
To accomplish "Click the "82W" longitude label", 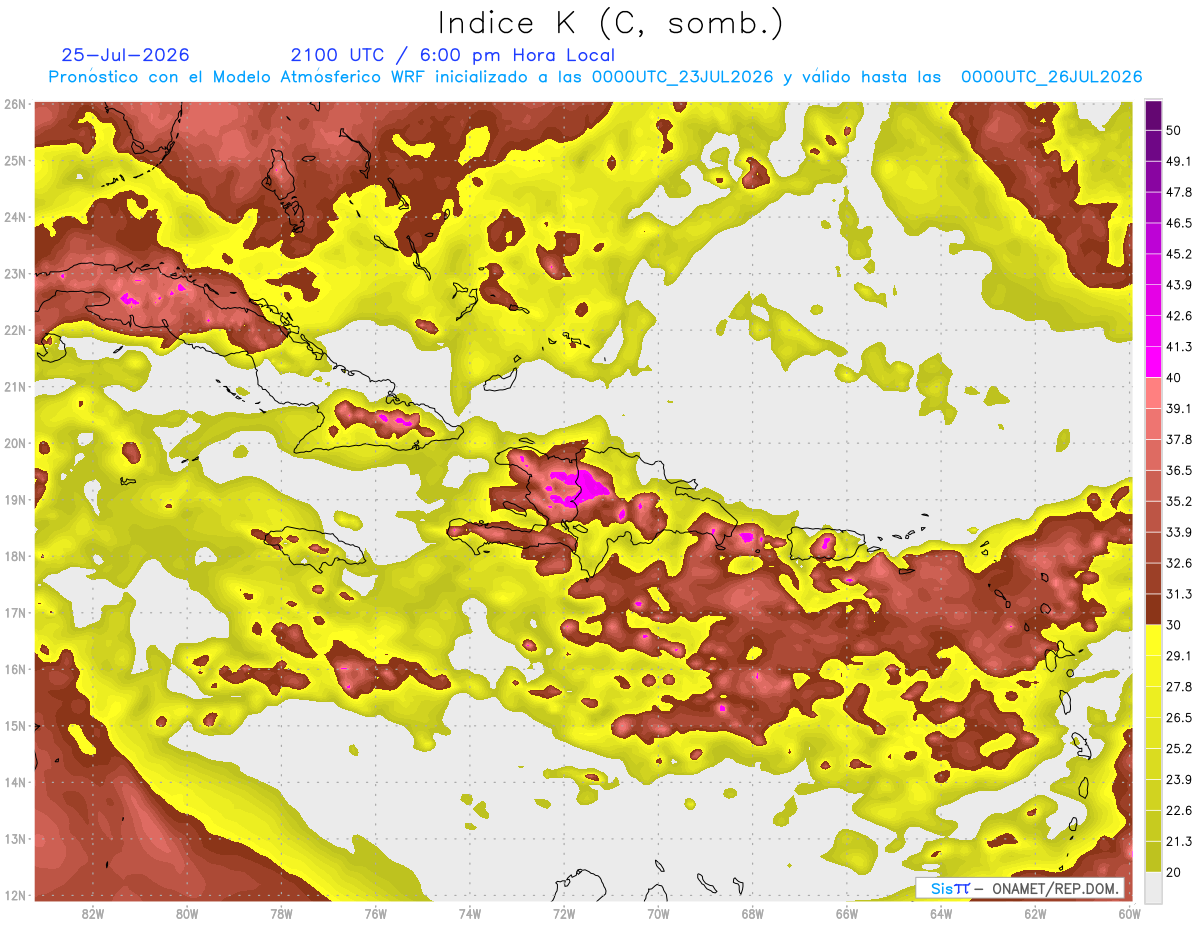I will [93, 914].
